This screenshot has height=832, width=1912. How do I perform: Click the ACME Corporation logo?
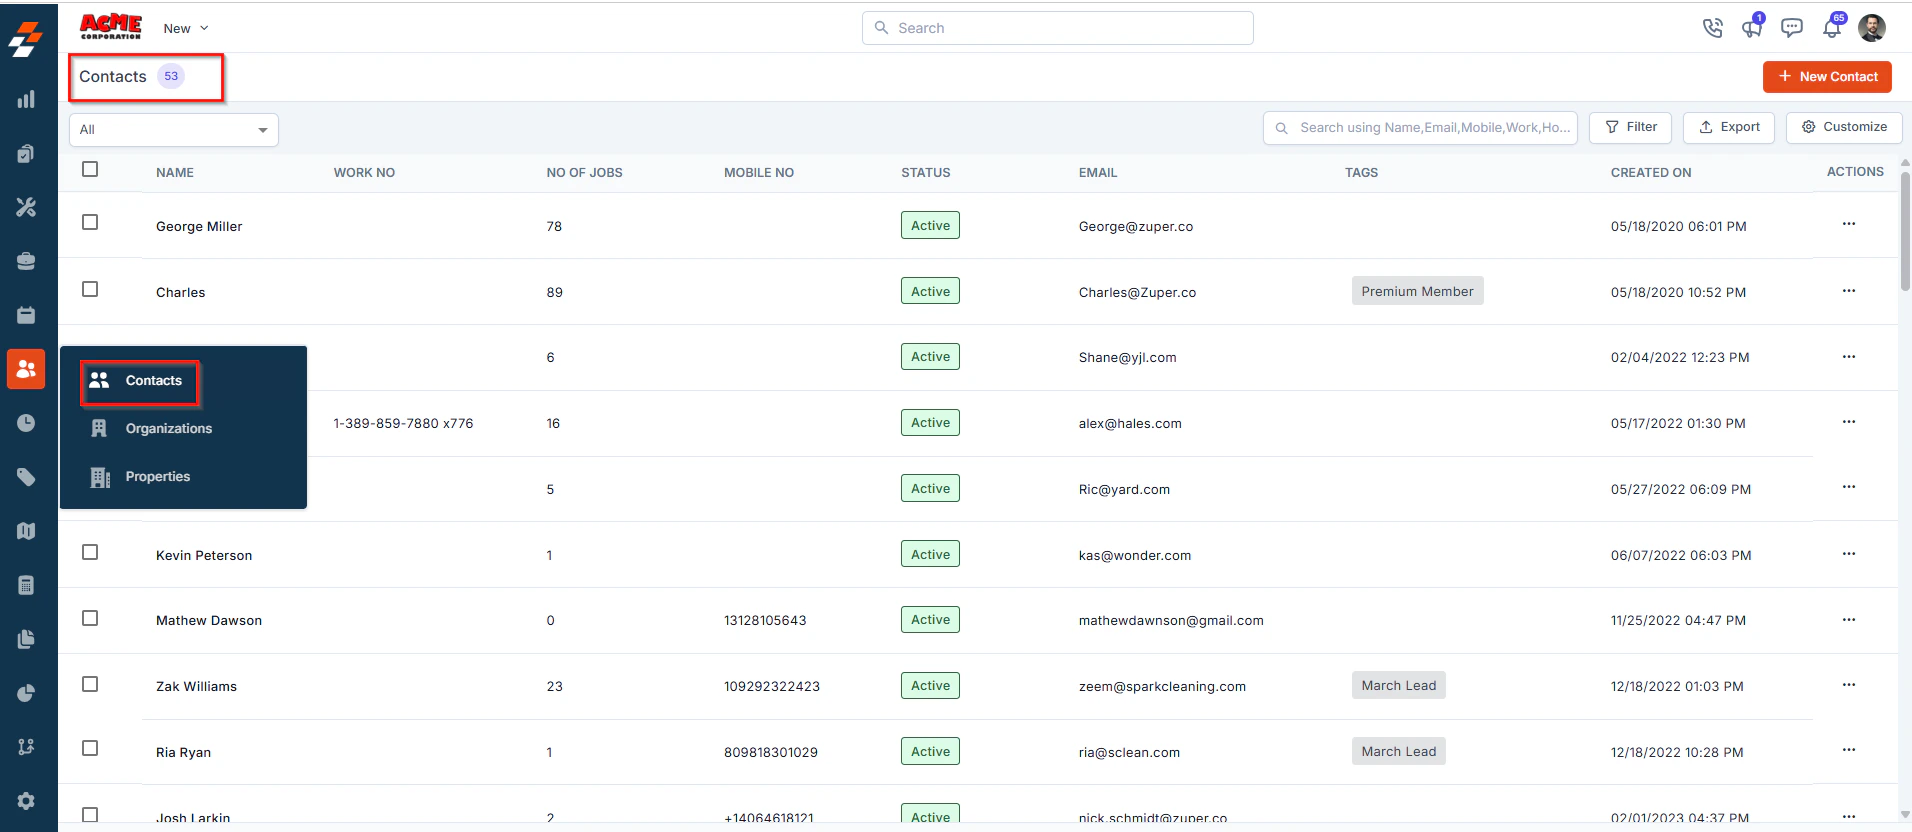coord(111,27)
